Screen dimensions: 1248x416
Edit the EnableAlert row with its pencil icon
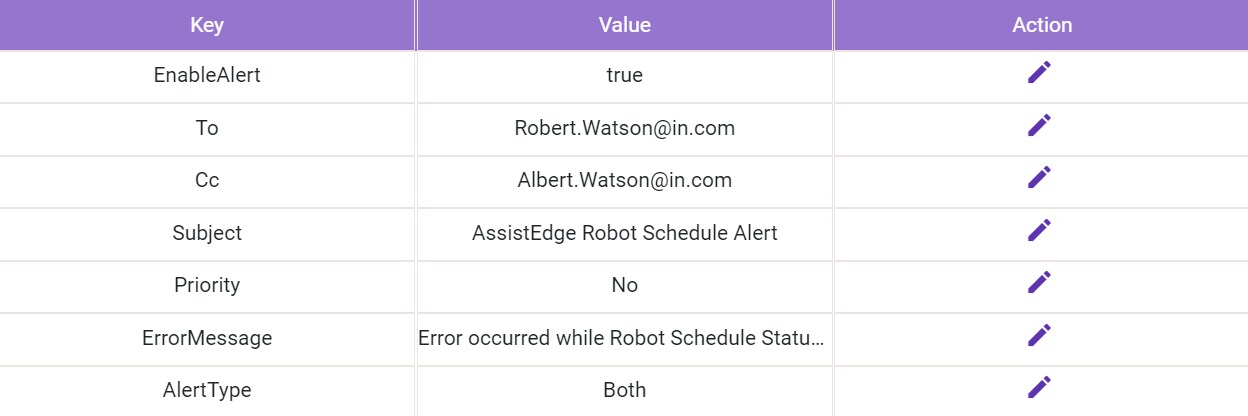click(x=1040, y=73)
